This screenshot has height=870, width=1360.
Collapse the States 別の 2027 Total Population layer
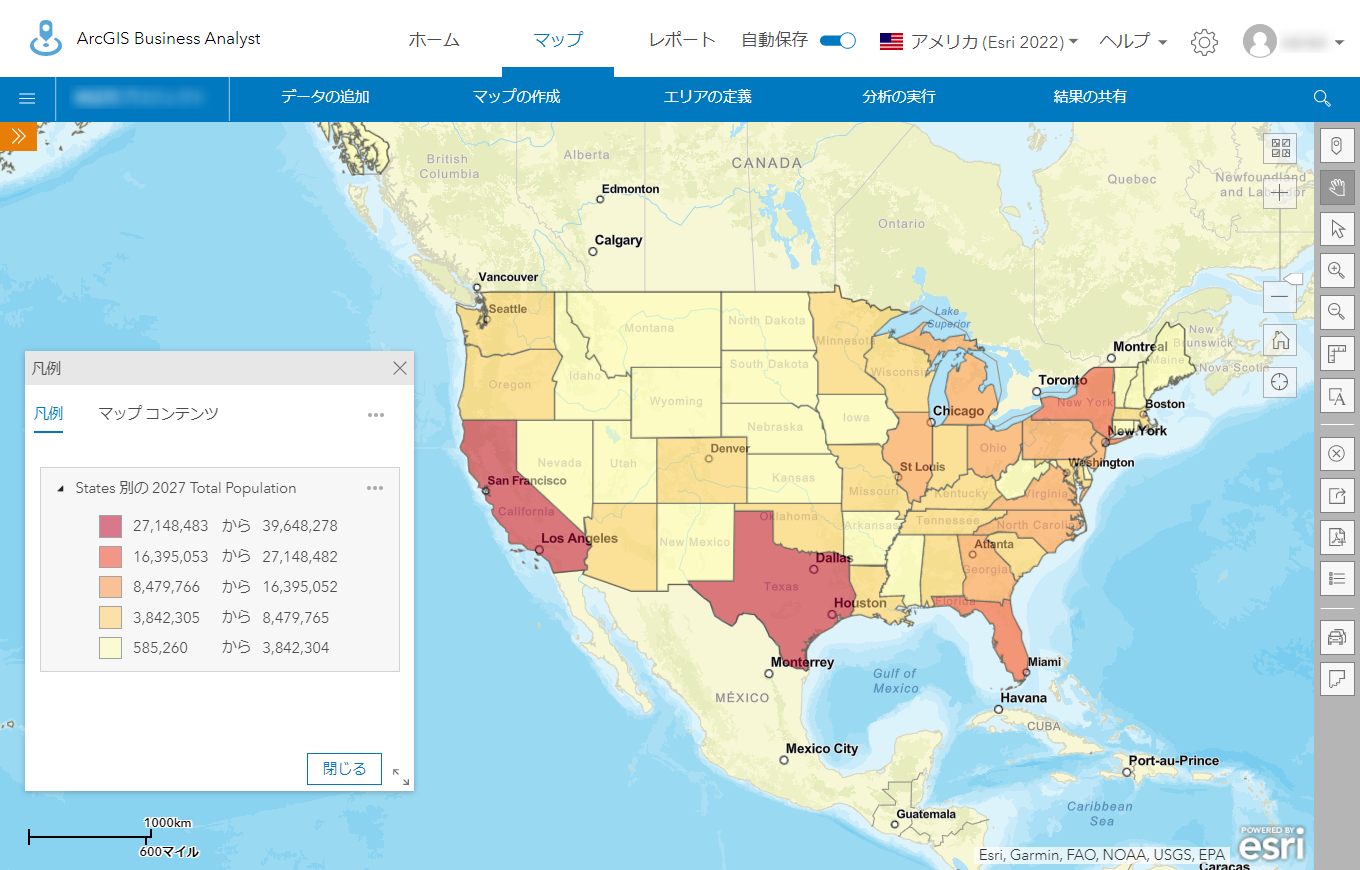point(61,489)
